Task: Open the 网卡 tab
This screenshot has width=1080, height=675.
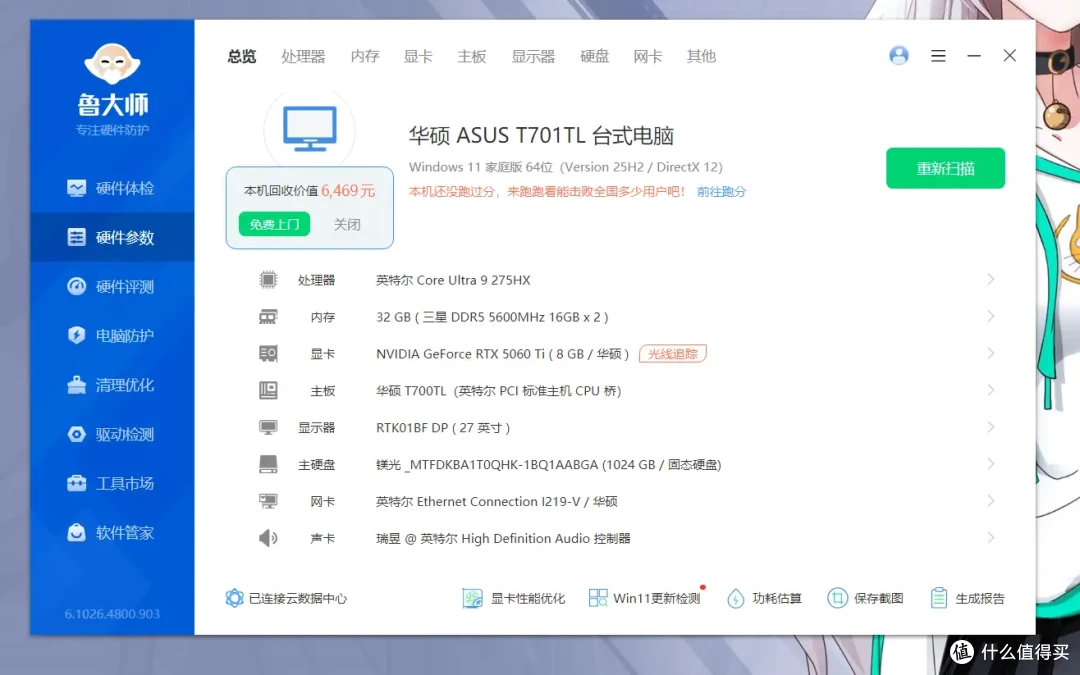Action: point(647,56)
